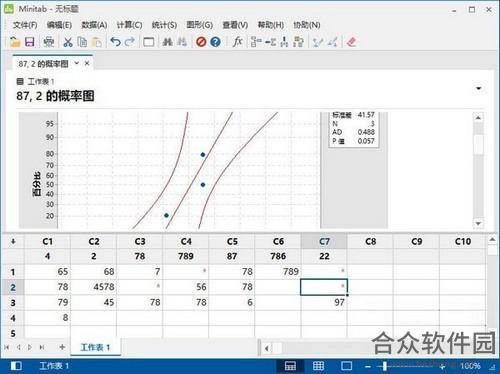Select the 工作表 1 sheet tab

pos(95,348)
